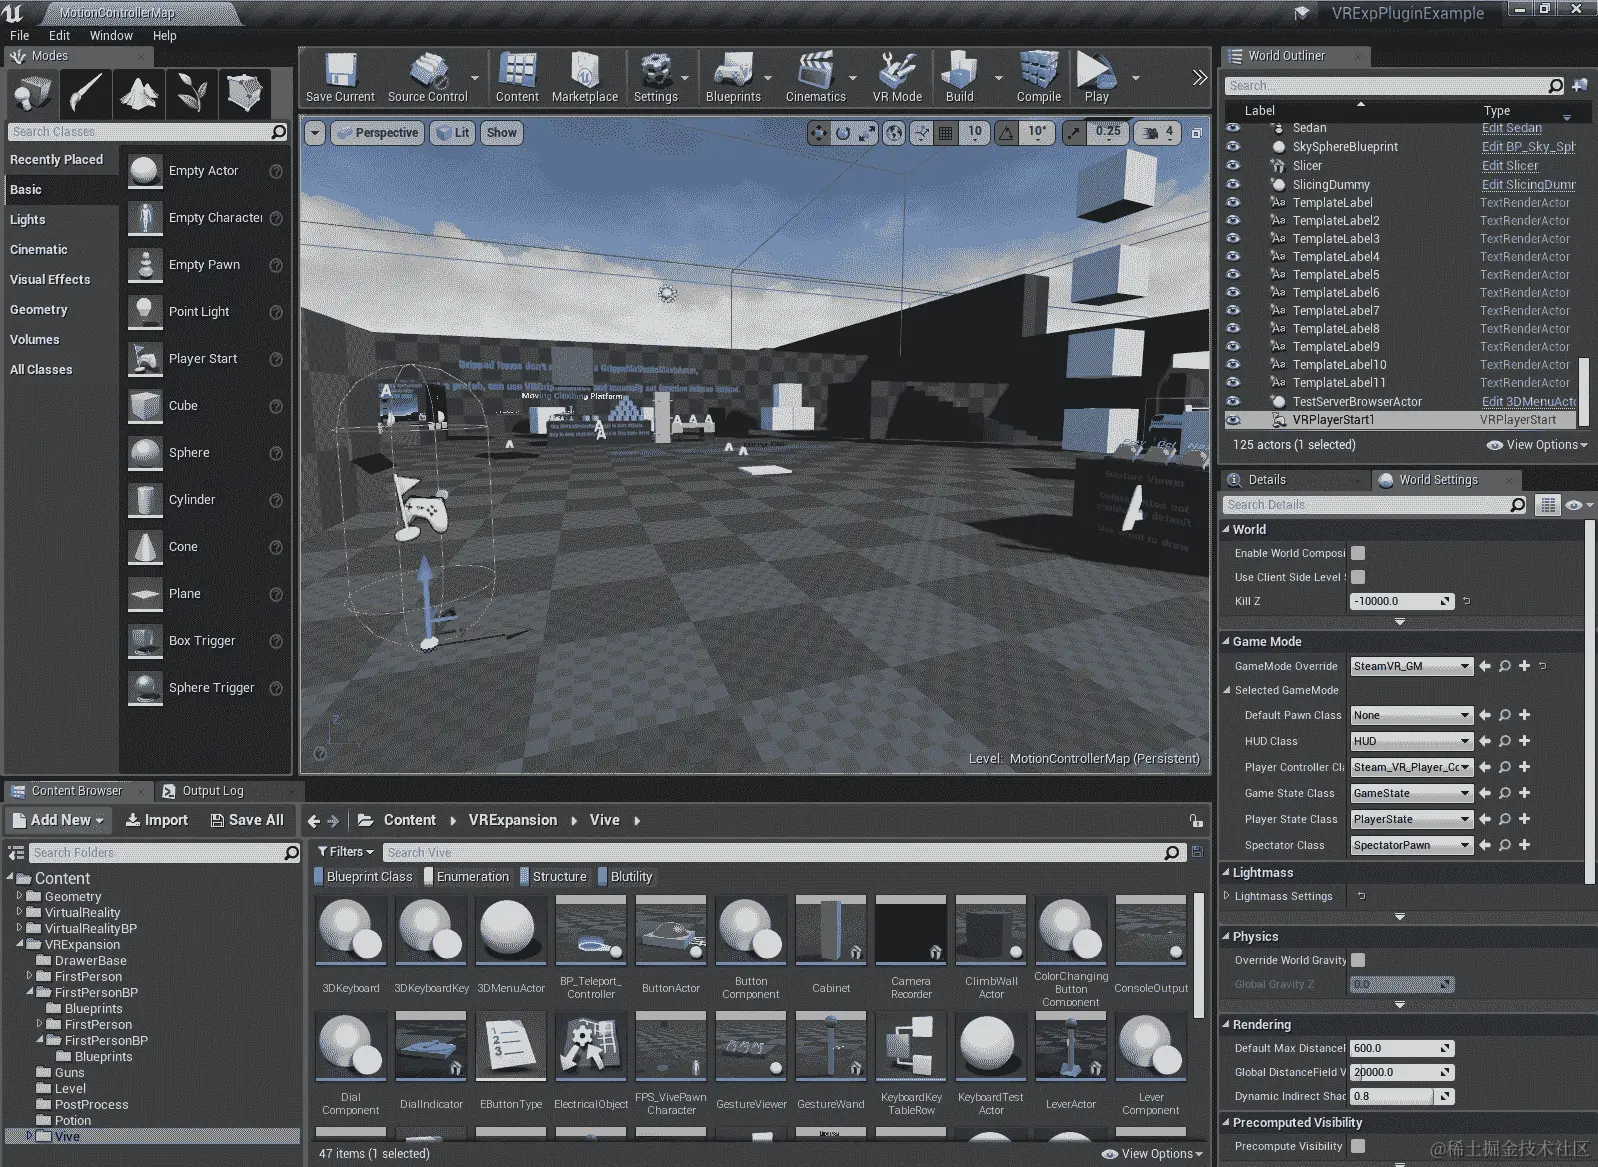Open Lit view mode button
Image resolution: width=1598 pixels, height=1167 pixels.
pos(452,133)
